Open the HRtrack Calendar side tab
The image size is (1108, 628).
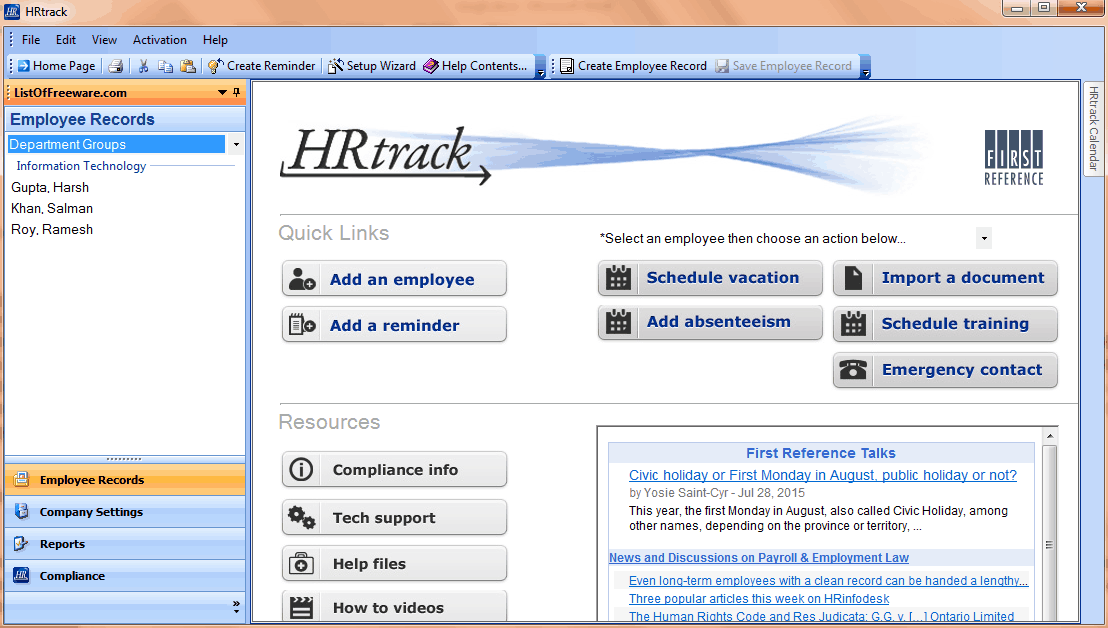pyautogui.click(x=1093, y=128)
